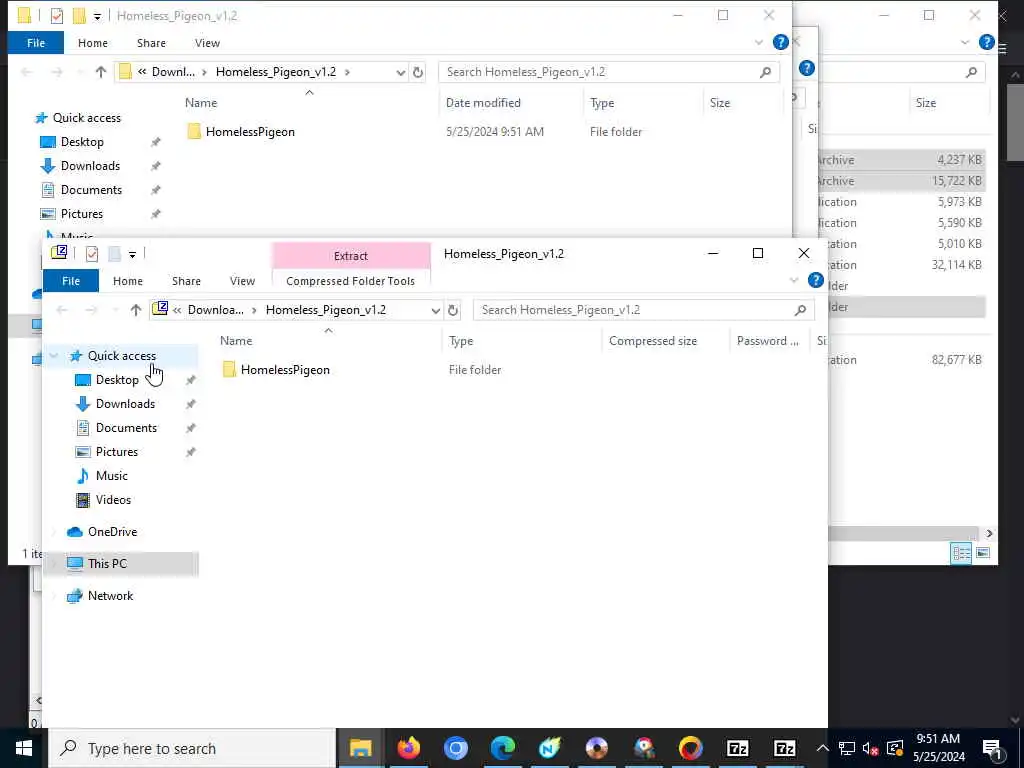Image resolution: width=1024 pixels, height=768 pixels.
Task: Launch Firefox from the taskbar
Action: pyautogui.click(x=409, y=748)
